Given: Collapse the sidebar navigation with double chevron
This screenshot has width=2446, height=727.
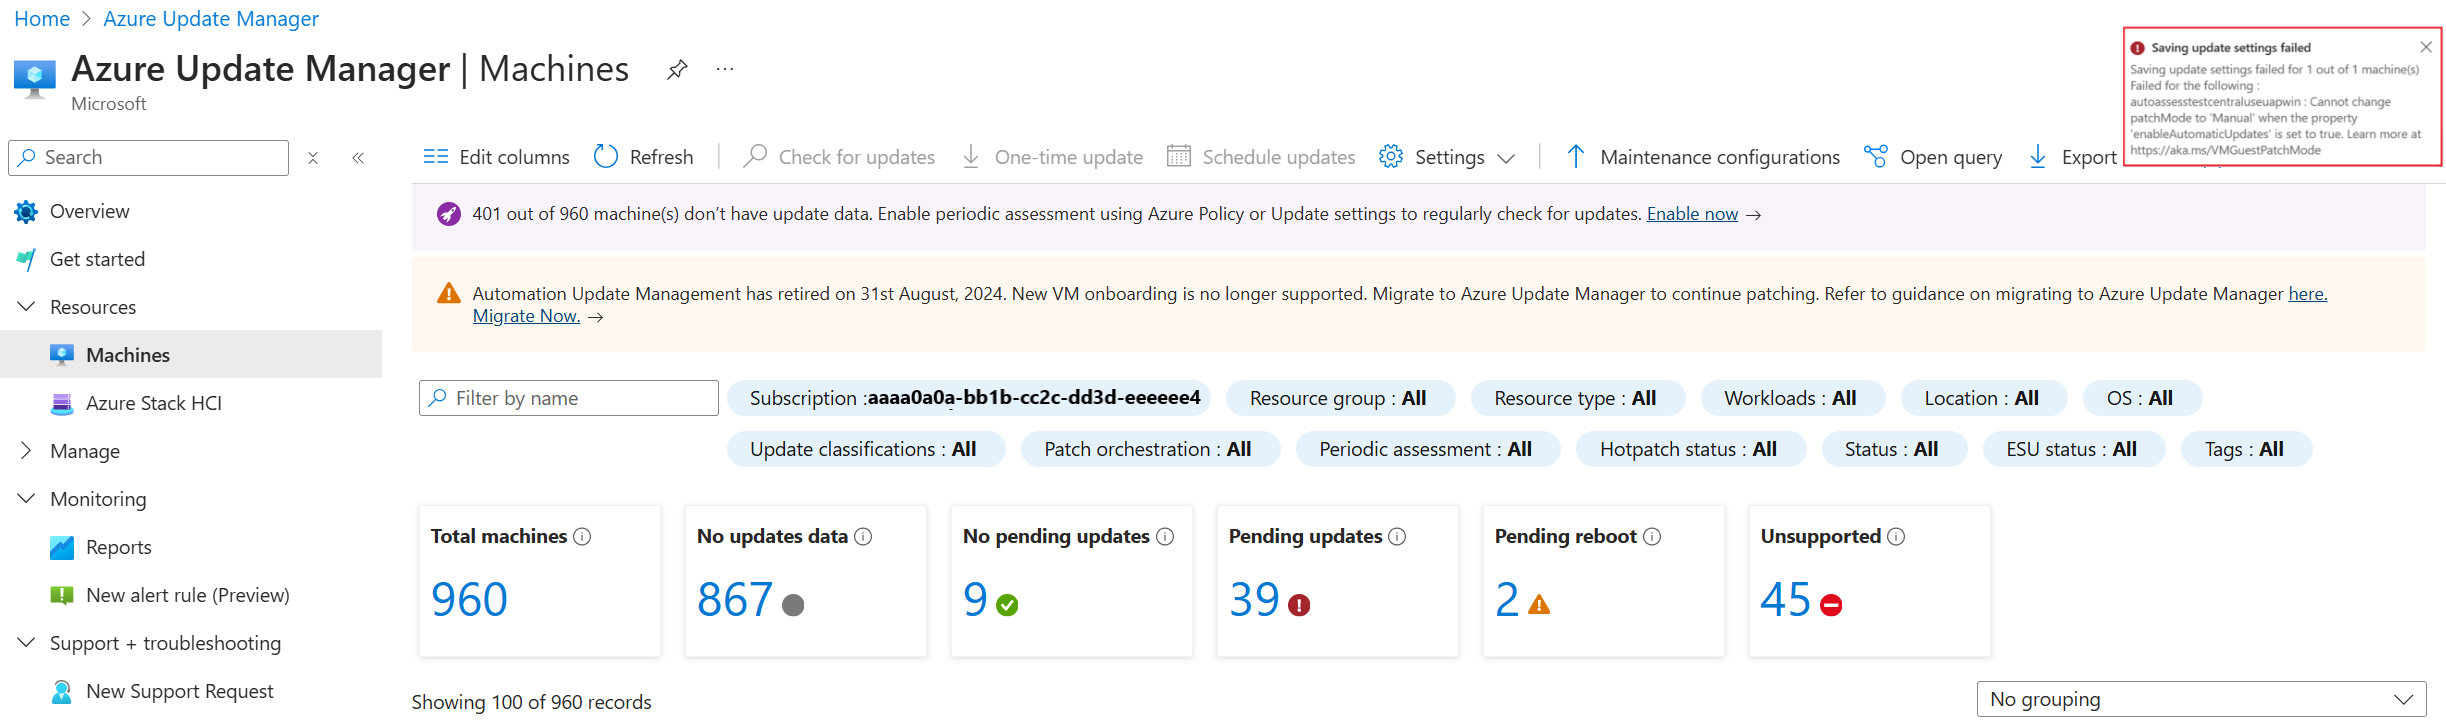Looking at the screenshot, I should [x=358, y=158].
